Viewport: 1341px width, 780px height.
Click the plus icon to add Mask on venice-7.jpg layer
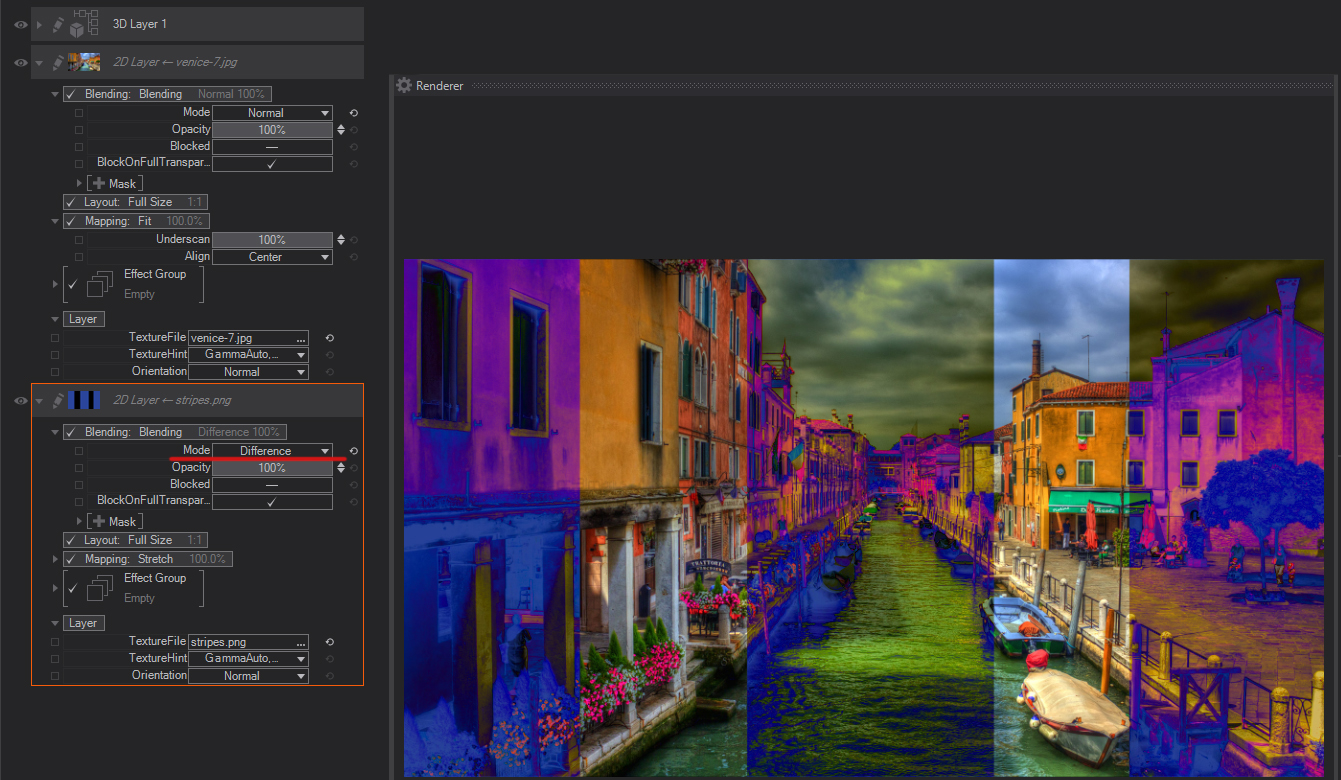[x=98, y=184]
